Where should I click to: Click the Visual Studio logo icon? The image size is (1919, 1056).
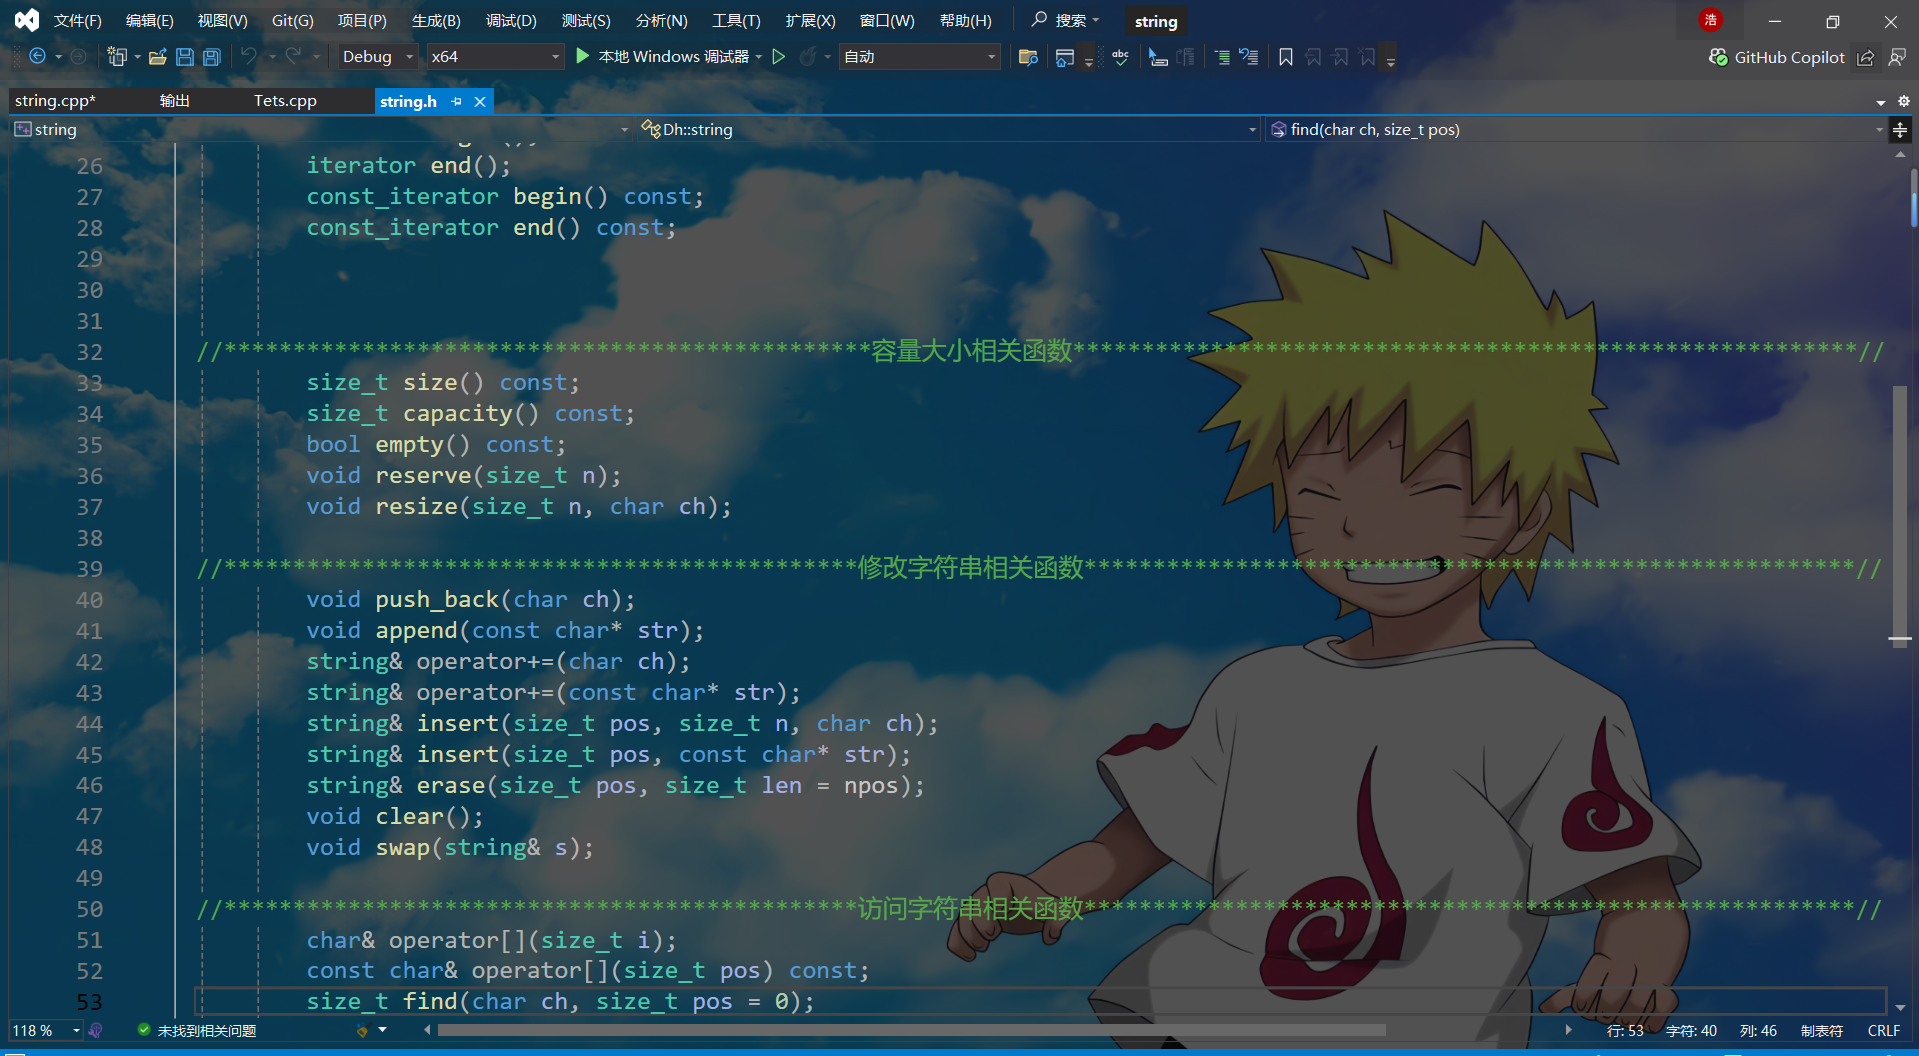point(27,20)
